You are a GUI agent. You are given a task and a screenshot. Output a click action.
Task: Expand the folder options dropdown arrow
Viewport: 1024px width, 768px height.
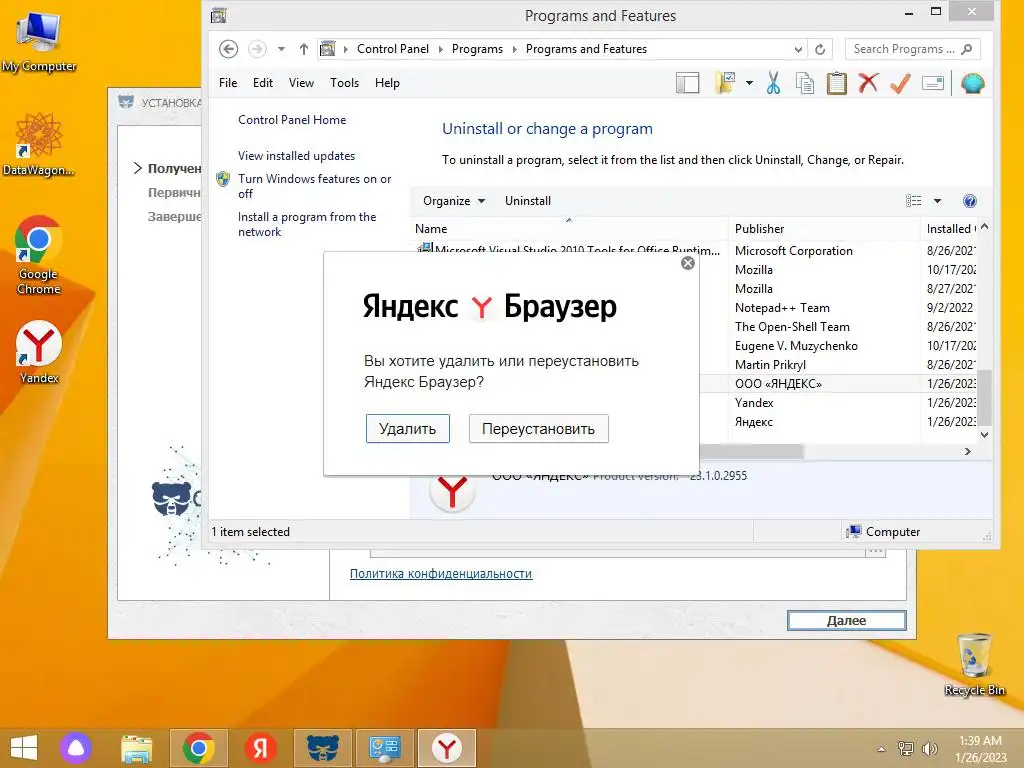pyautogui.click(x=749, y=83)
